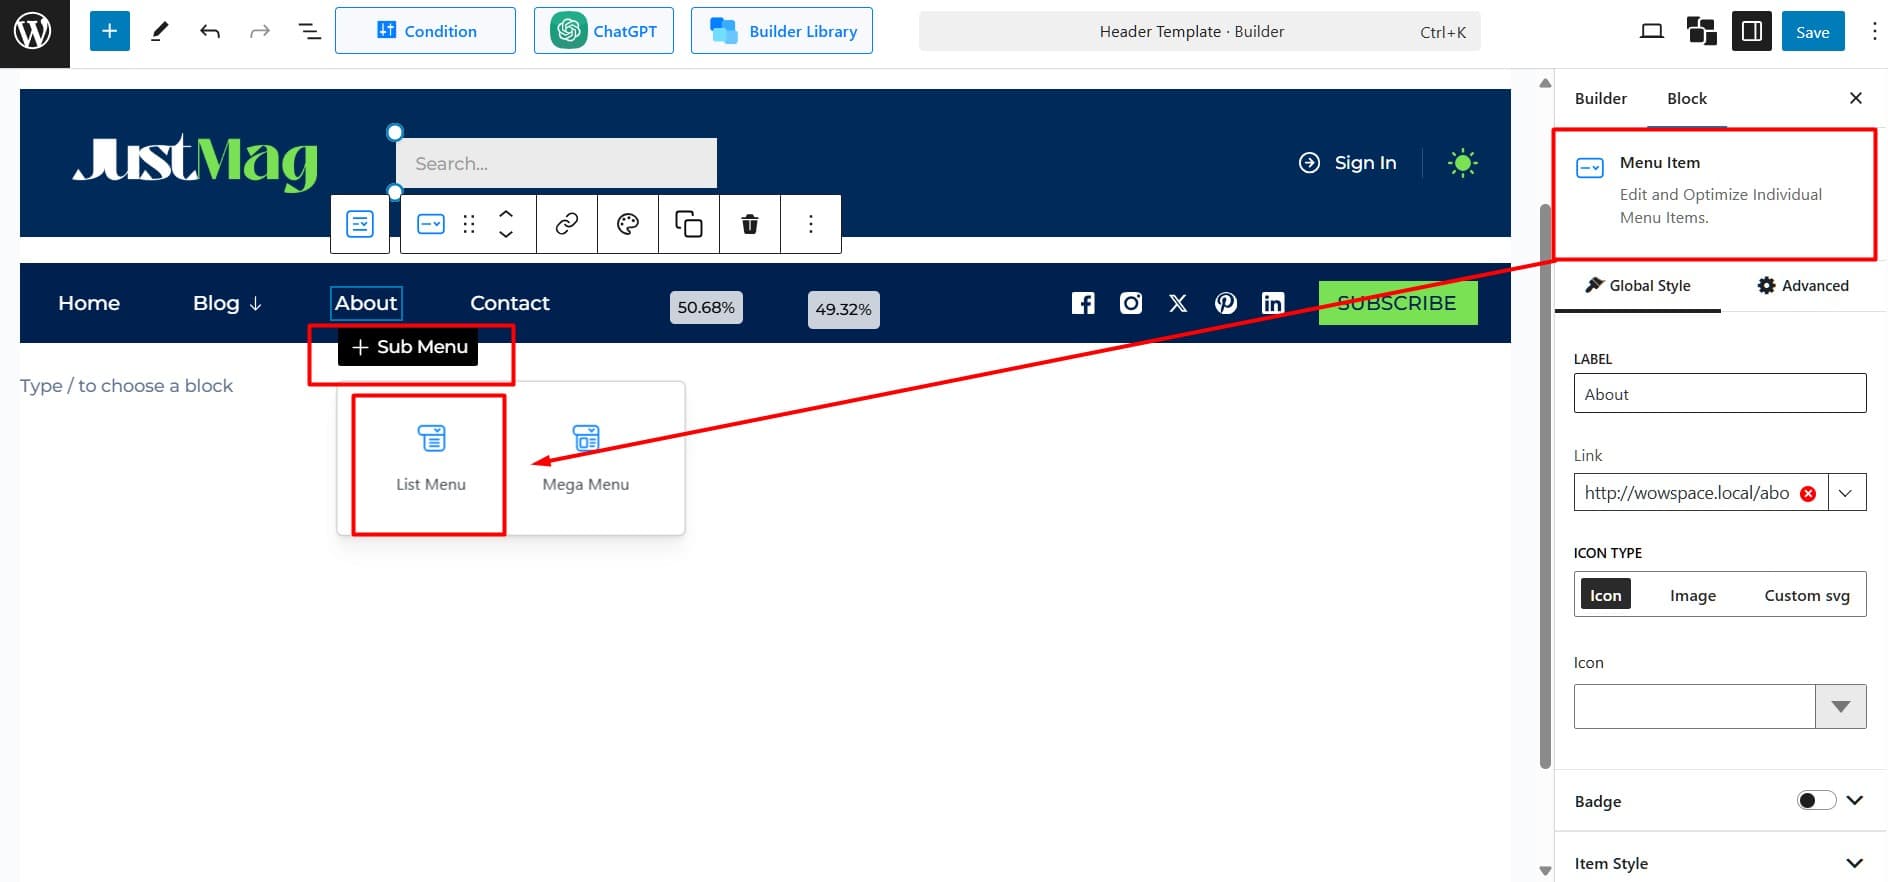Click the JustMag logo
The width and height of the screenshot is (1888, 882).
pyautogui.click(x=195, y=162)
